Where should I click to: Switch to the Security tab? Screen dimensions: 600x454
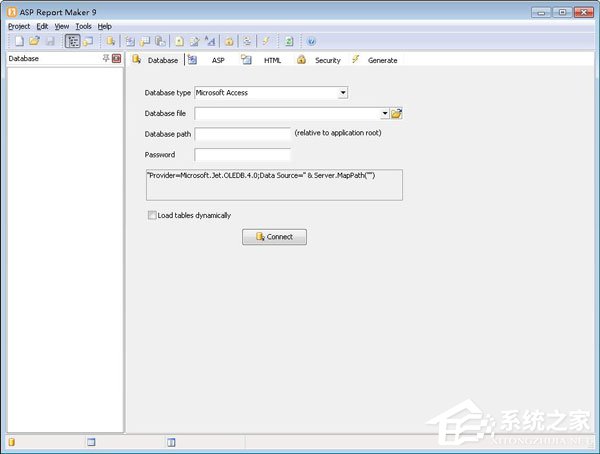point(318,60)
